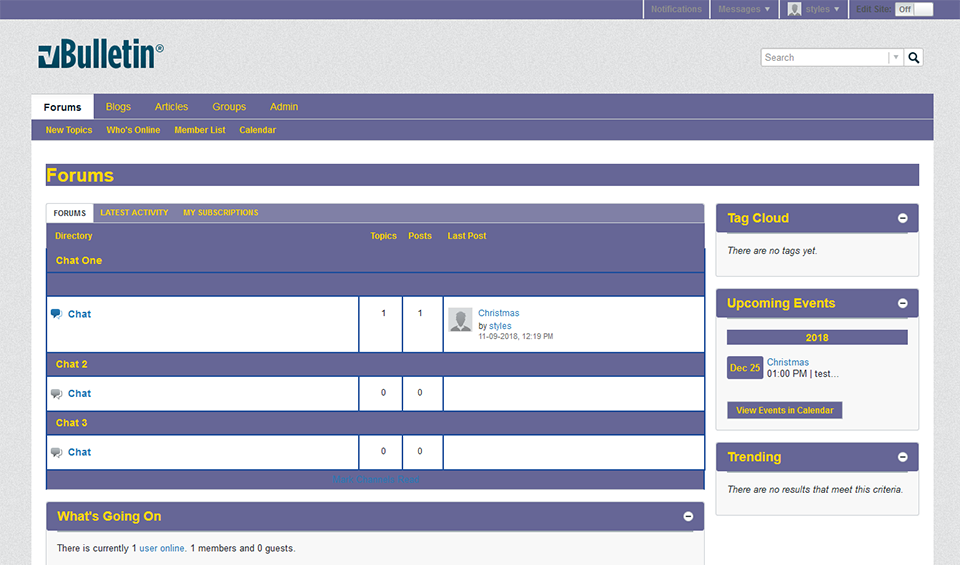Open the styles profile link in last post
This screenshot has height=565, width=960.
(x=500, y=326)
